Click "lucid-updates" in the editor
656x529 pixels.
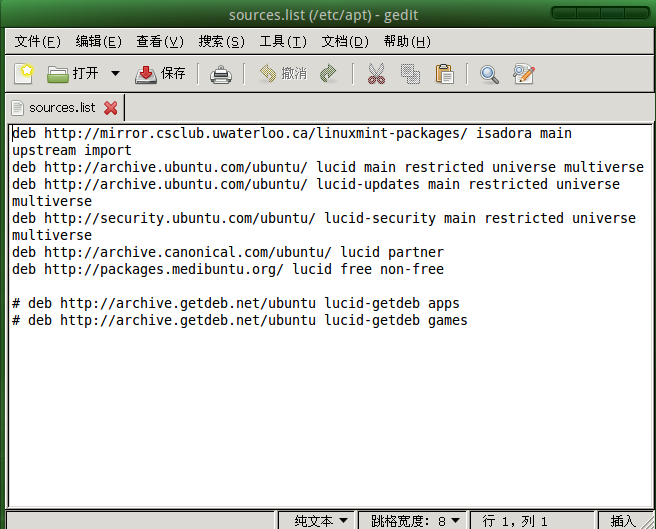coord(368,184)
